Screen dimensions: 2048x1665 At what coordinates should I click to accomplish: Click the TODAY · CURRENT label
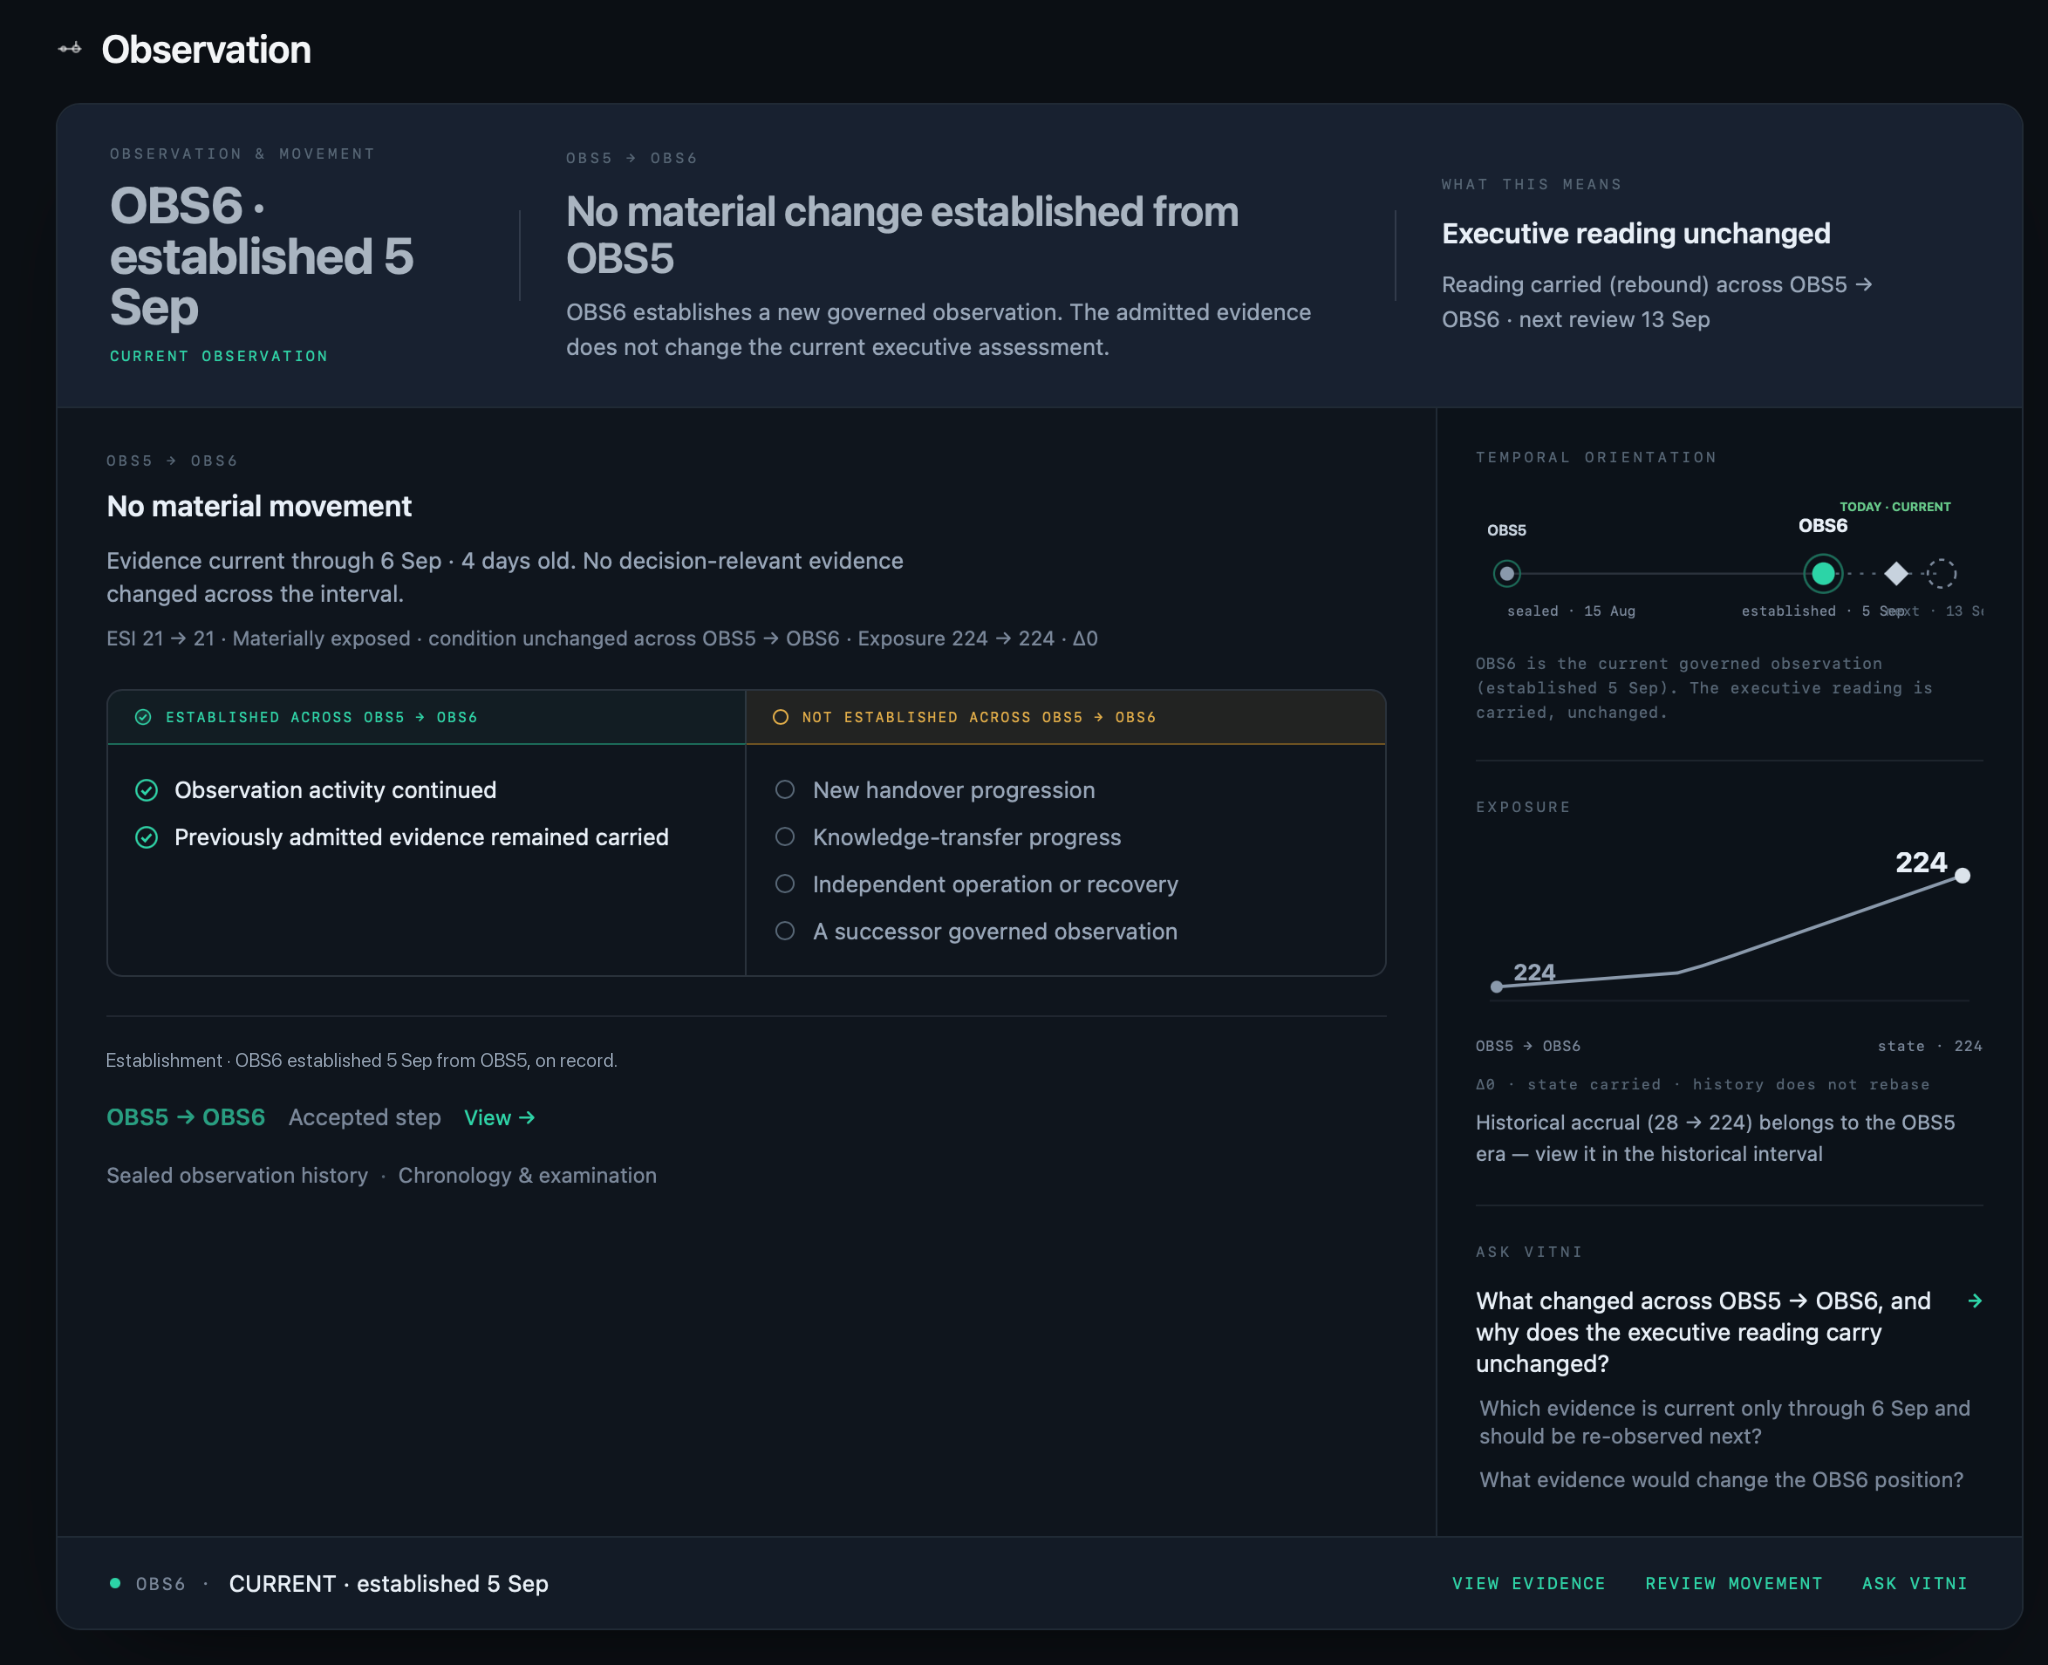[x=1895, y=507]
